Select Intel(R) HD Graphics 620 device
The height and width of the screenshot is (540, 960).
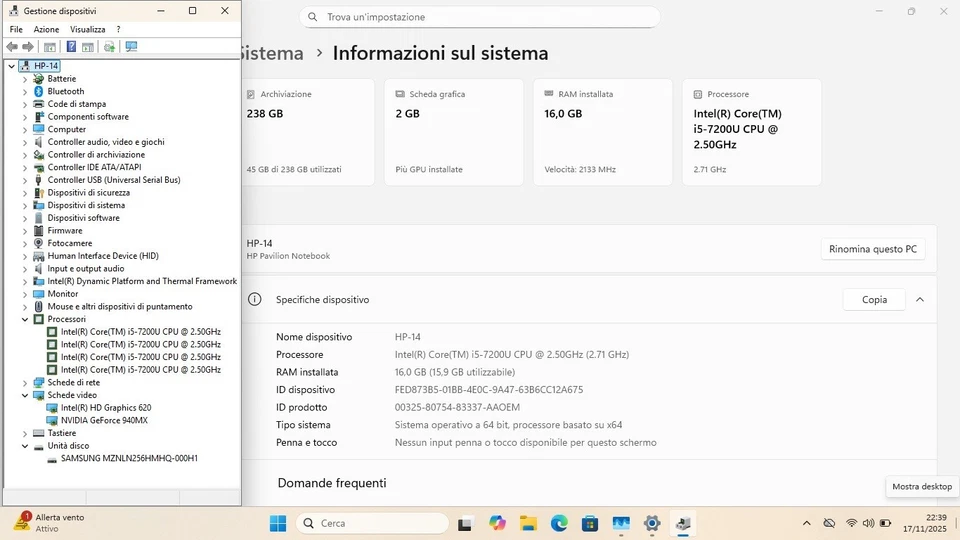[106, 408]
